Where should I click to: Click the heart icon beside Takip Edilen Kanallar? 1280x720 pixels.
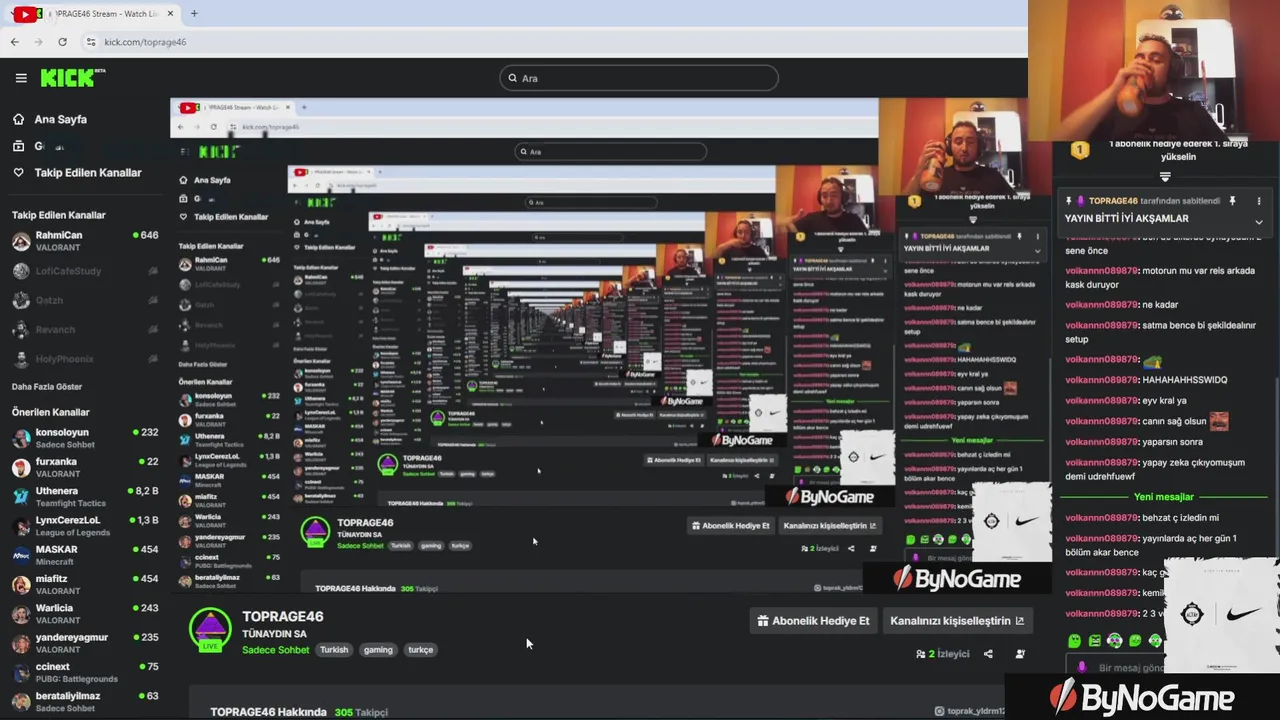point(18,172)
